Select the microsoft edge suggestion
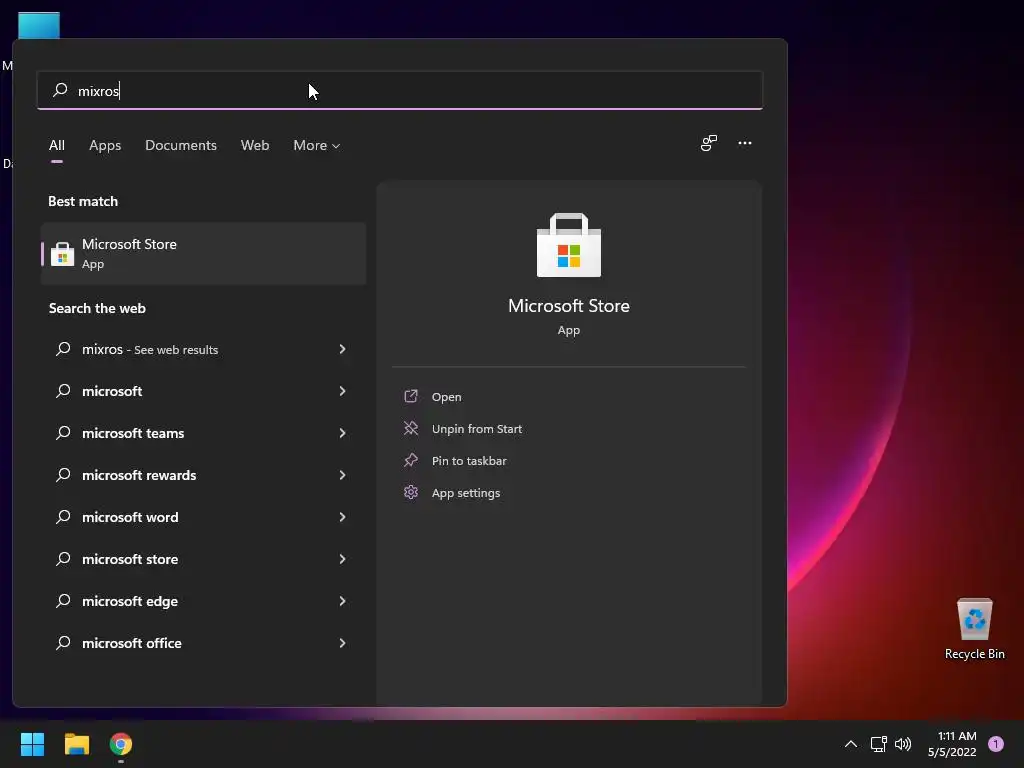This screenshot has height=768, width=1024. (x=203, y=601)
